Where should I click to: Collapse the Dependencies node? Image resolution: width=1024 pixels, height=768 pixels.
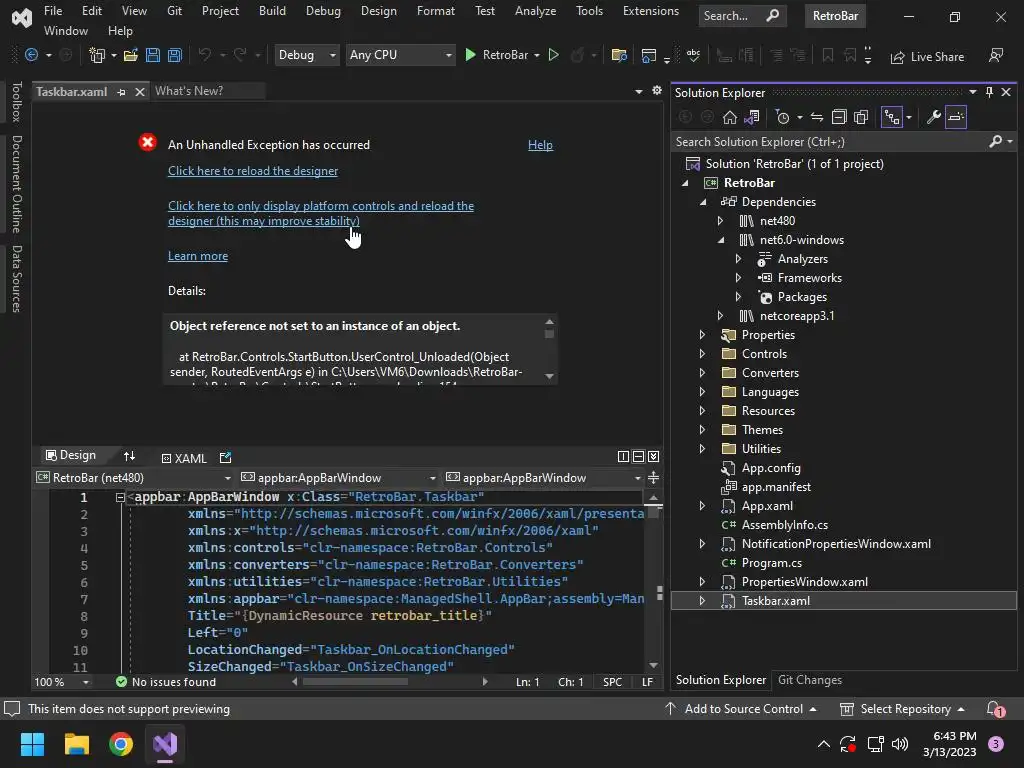pos(703,202)
